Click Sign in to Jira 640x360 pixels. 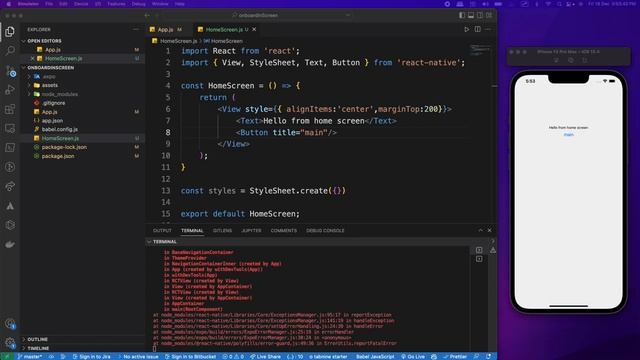91,357
